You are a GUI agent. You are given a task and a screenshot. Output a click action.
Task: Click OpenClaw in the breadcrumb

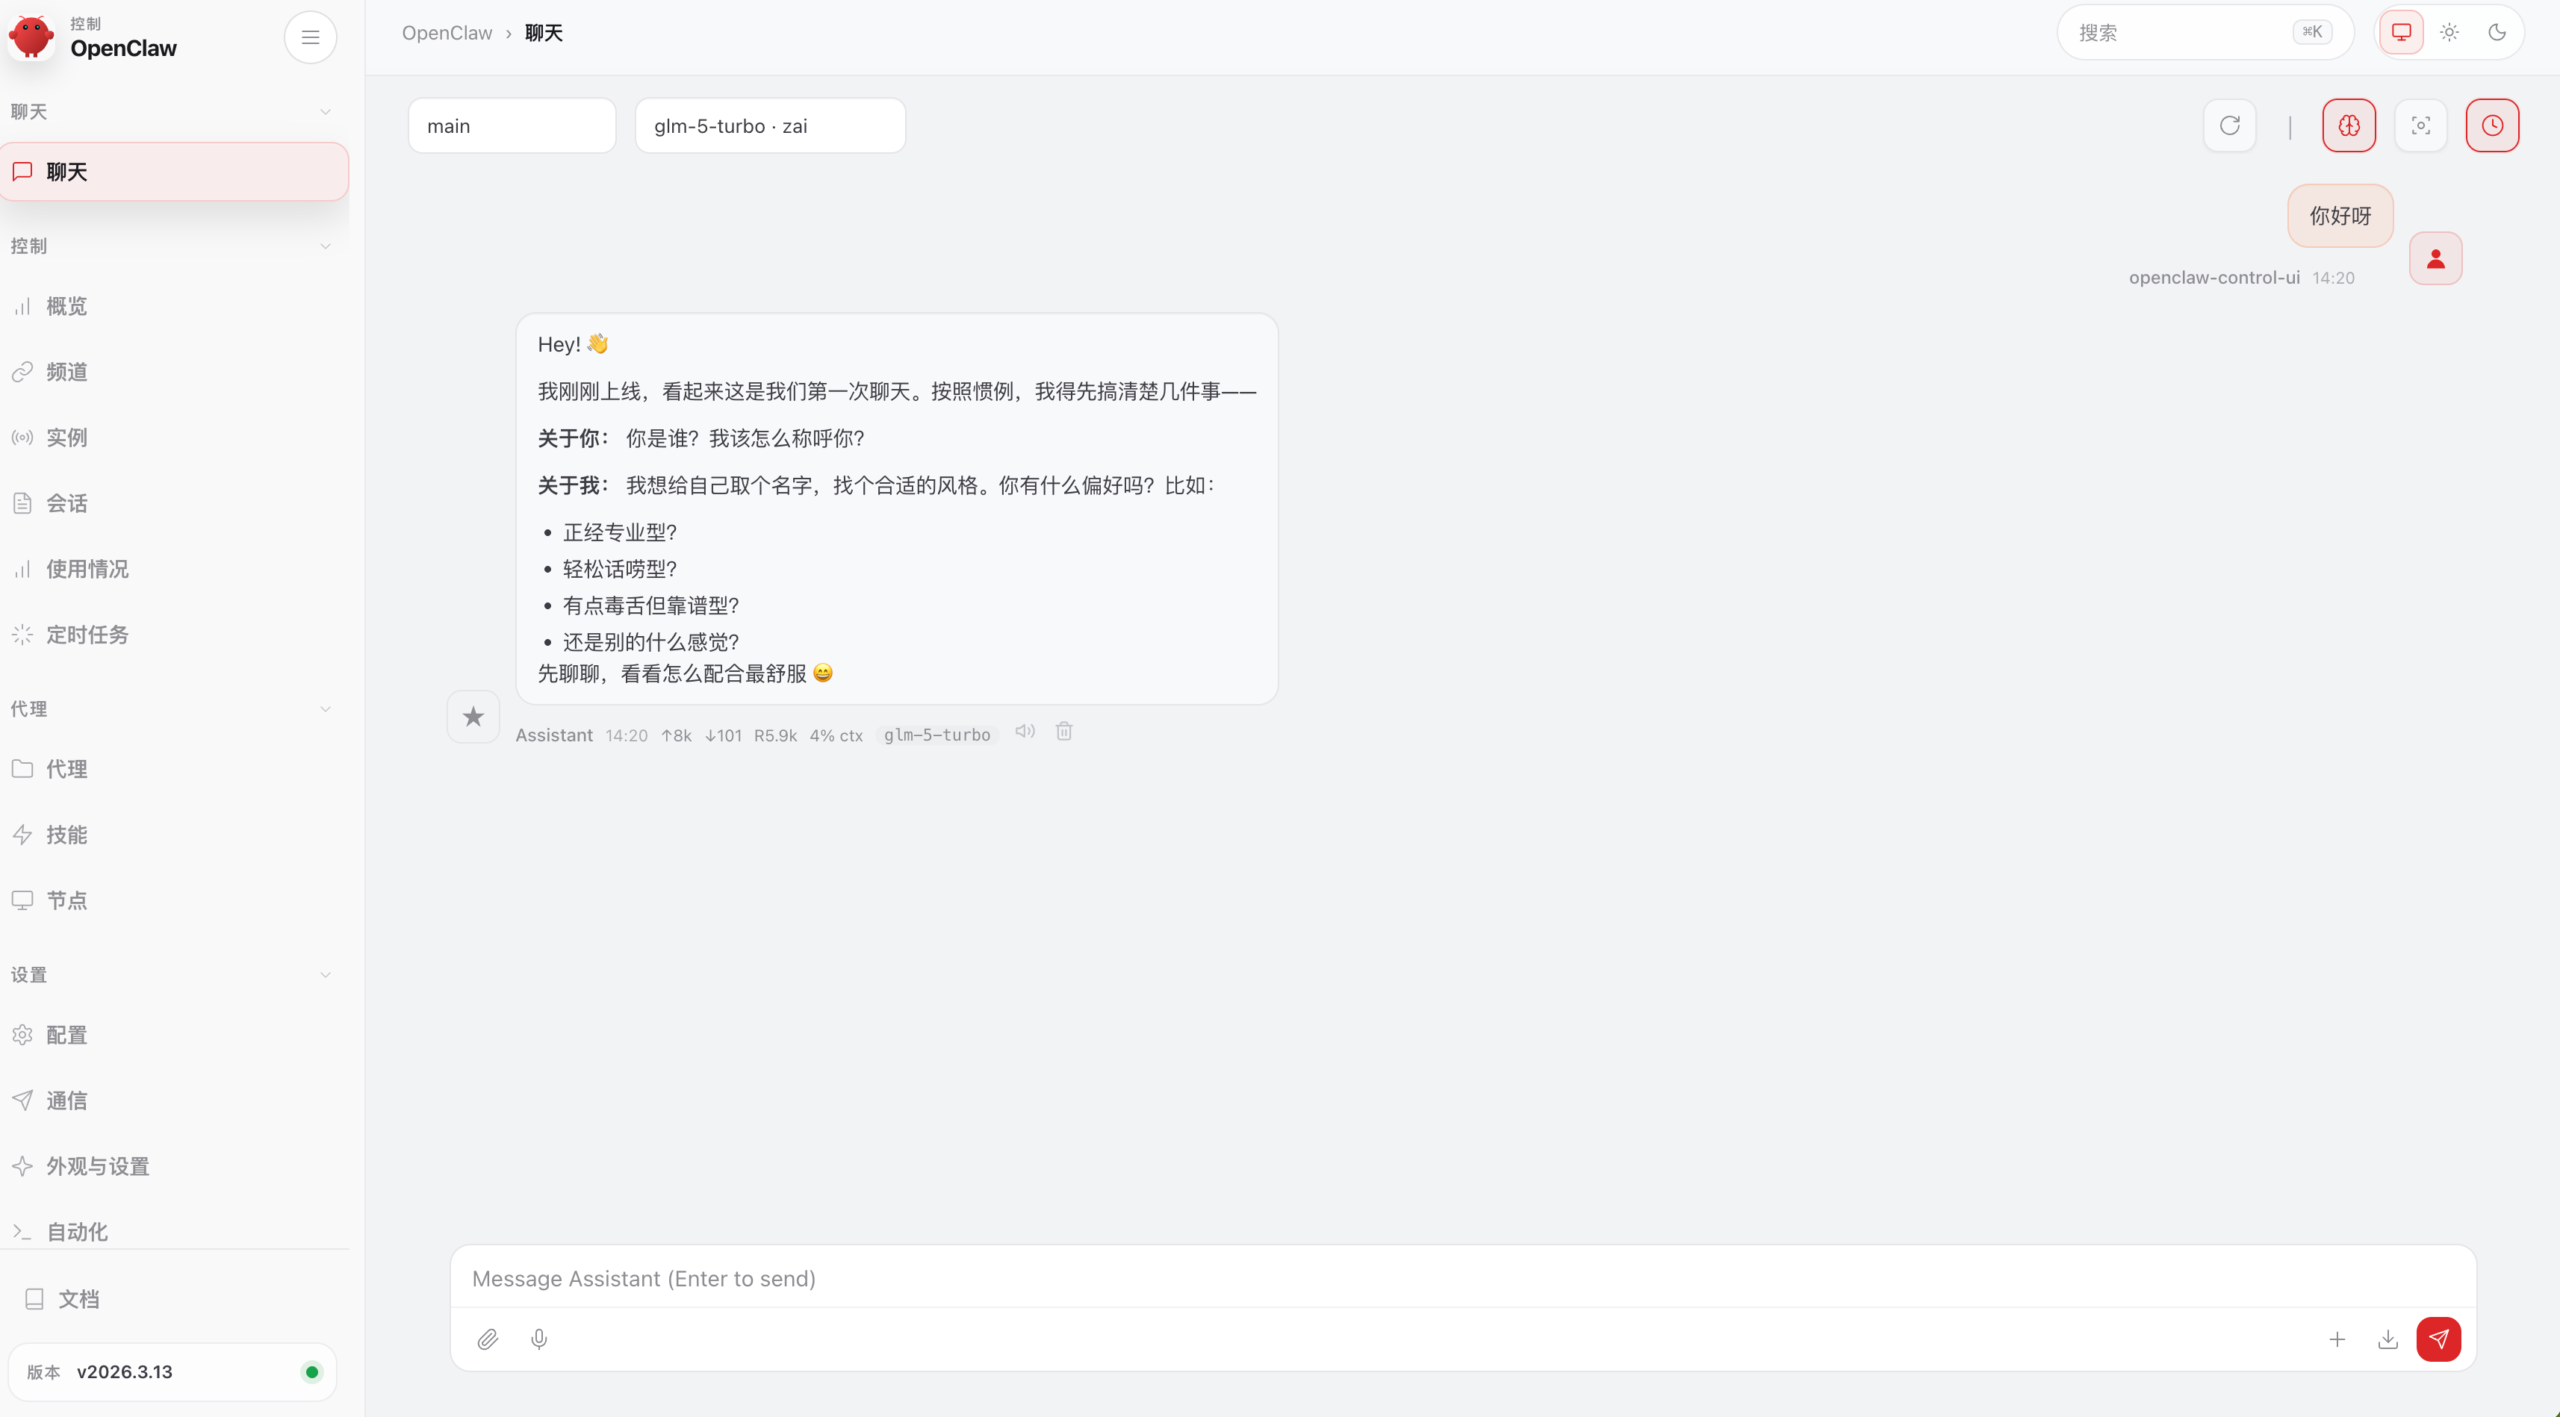(446, 32)
